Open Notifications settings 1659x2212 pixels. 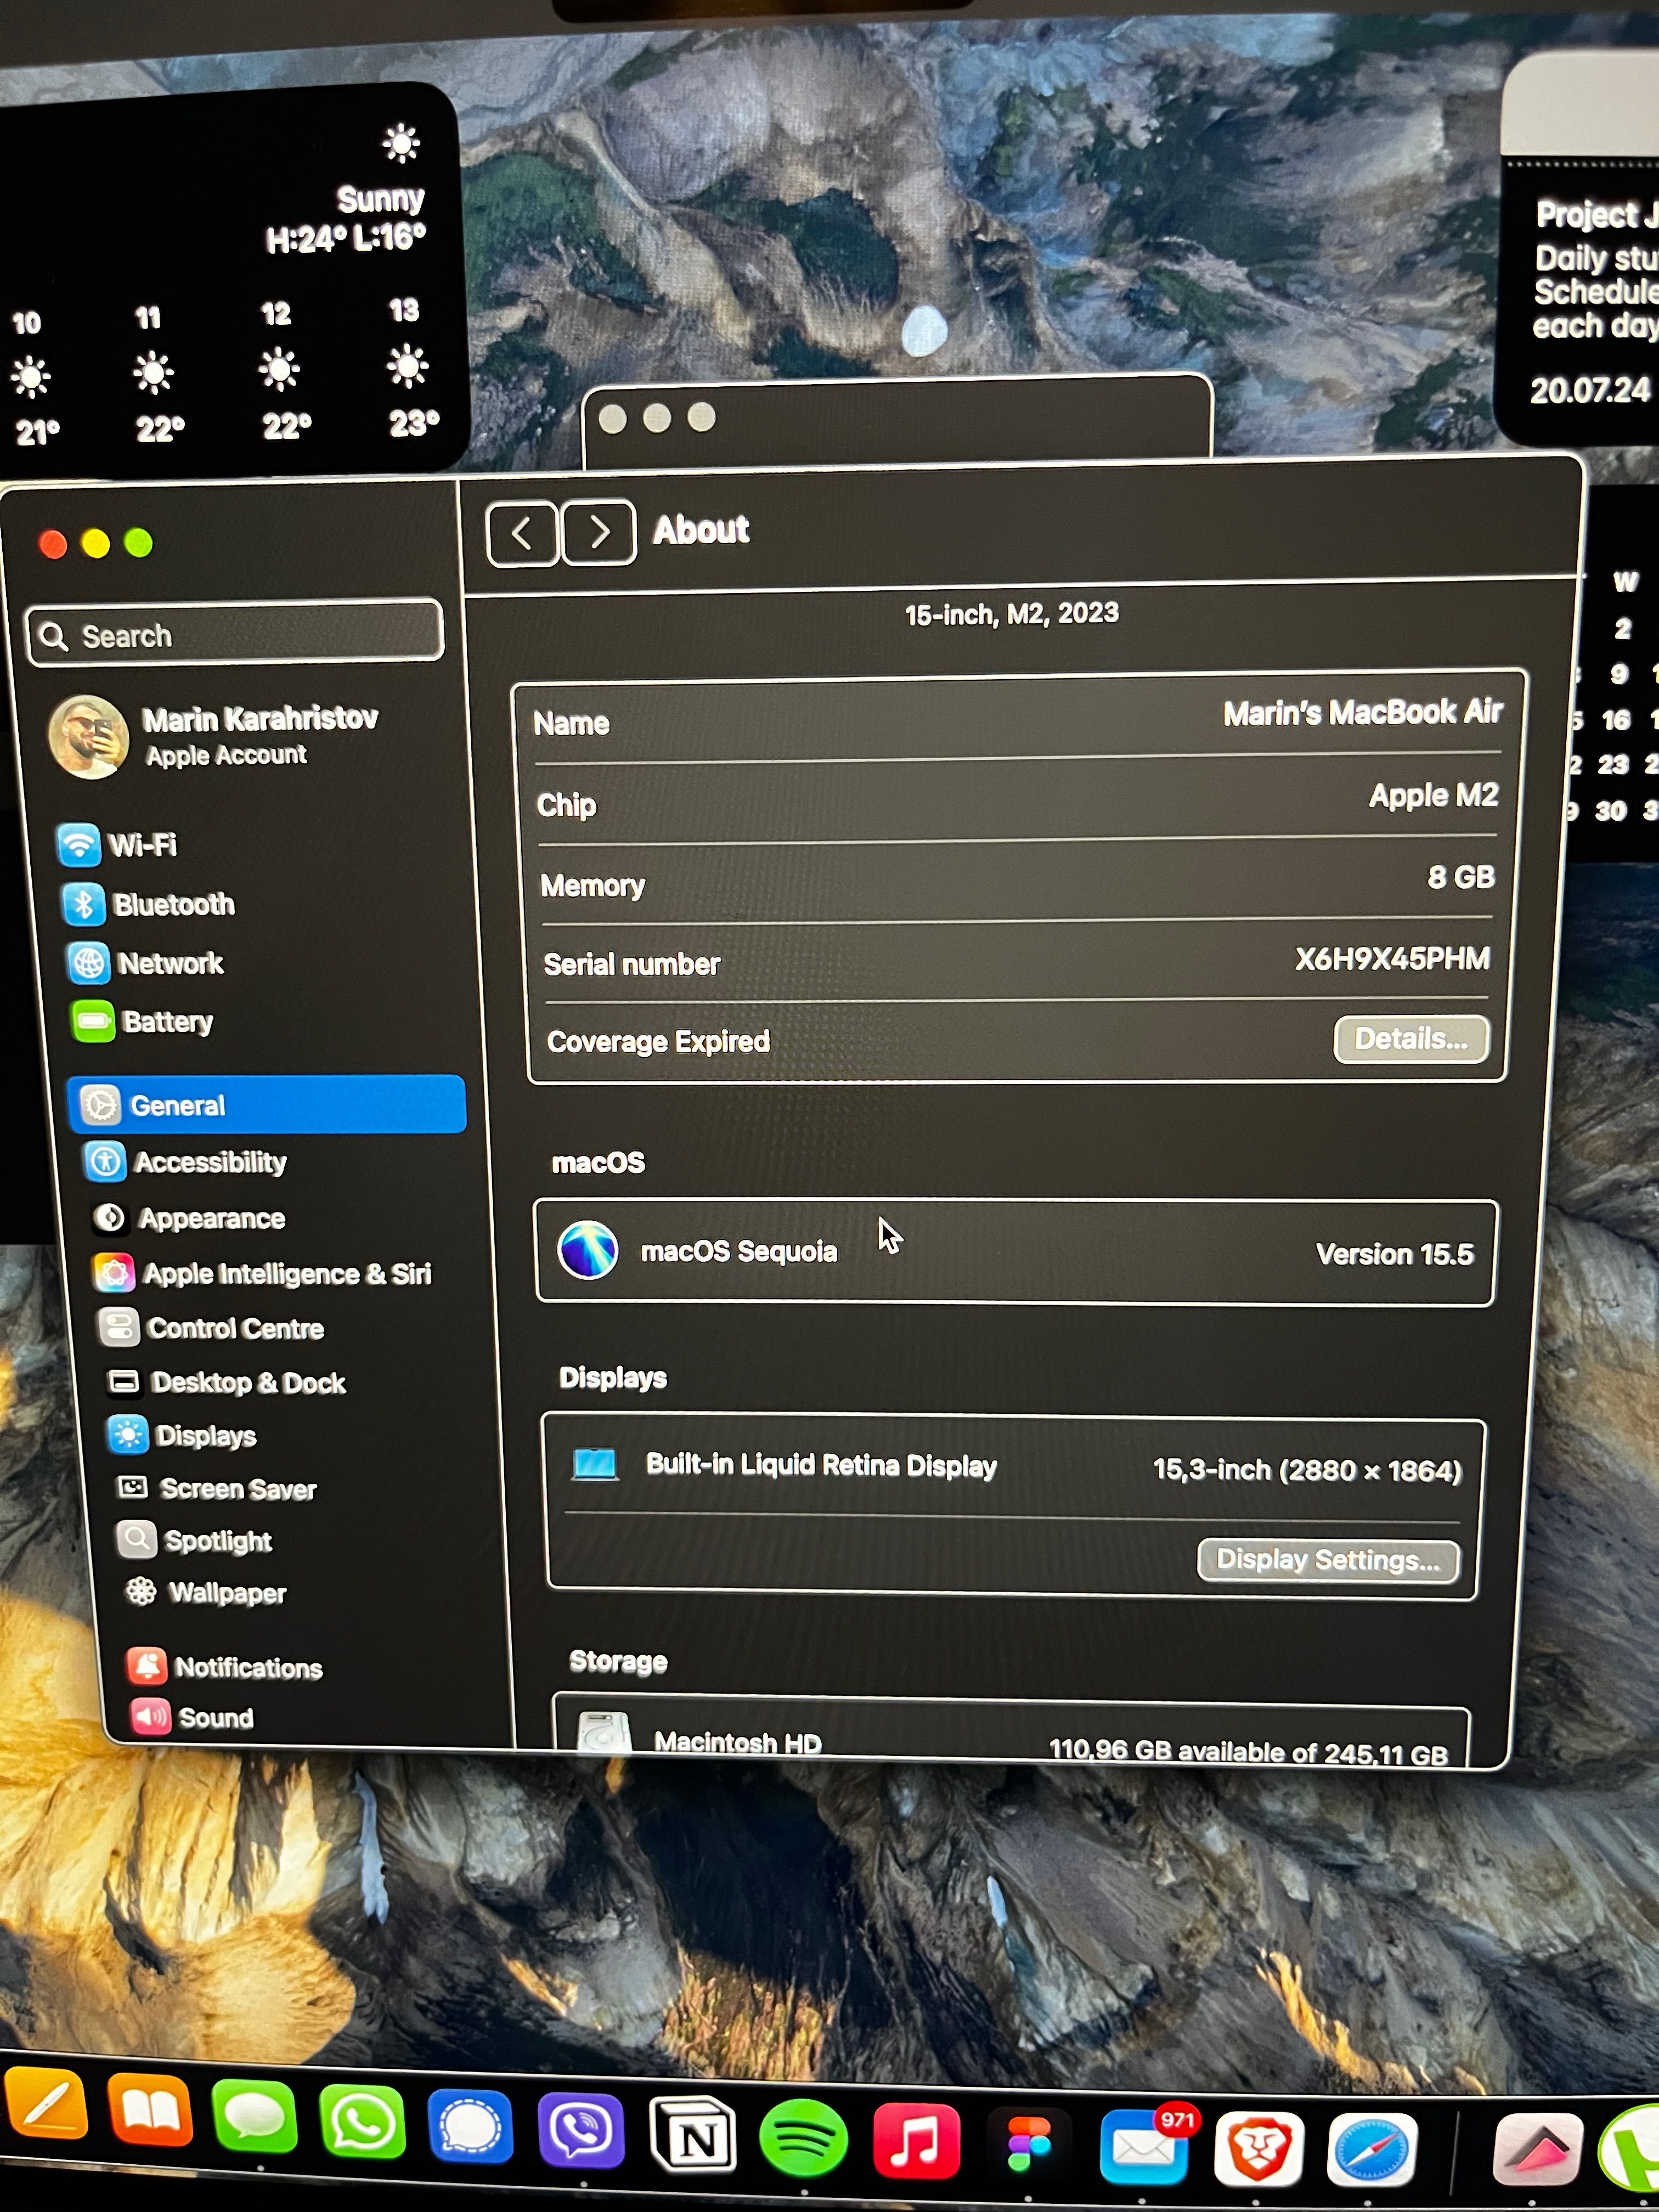[x=225, y=1667]
